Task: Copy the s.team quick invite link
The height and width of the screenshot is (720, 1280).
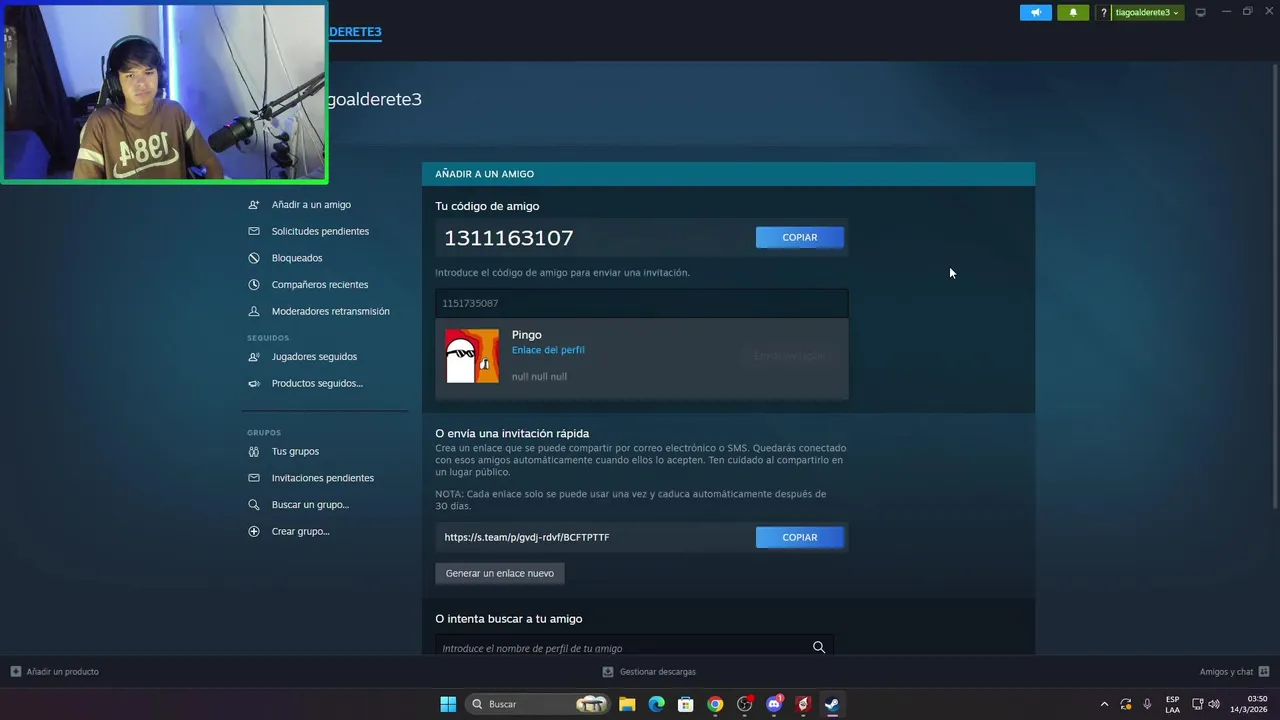Action: pyautogui.click(x=800, y=537)
